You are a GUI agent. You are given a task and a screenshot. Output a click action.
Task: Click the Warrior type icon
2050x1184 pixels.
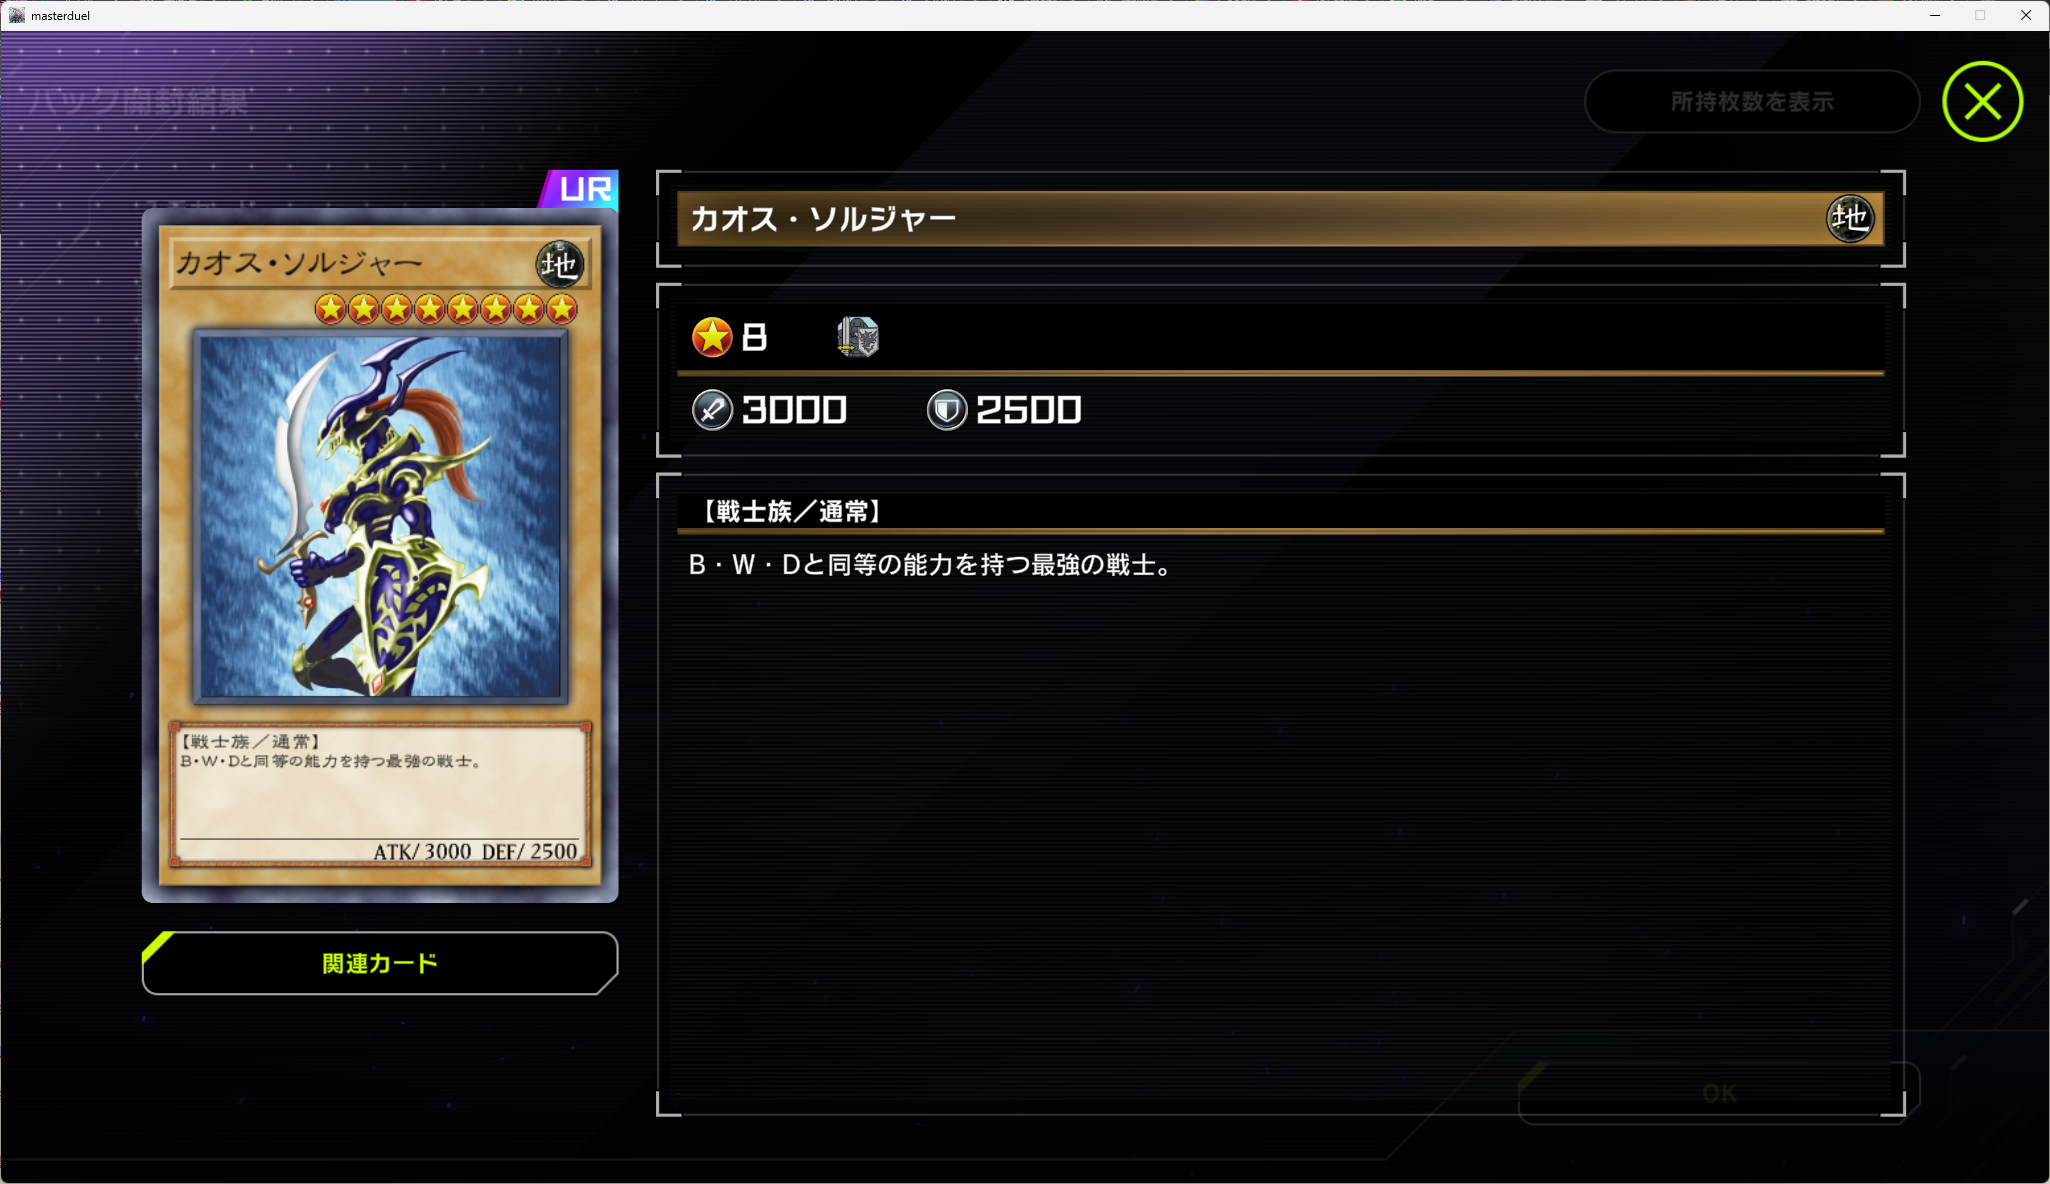(x=857, y=337)
